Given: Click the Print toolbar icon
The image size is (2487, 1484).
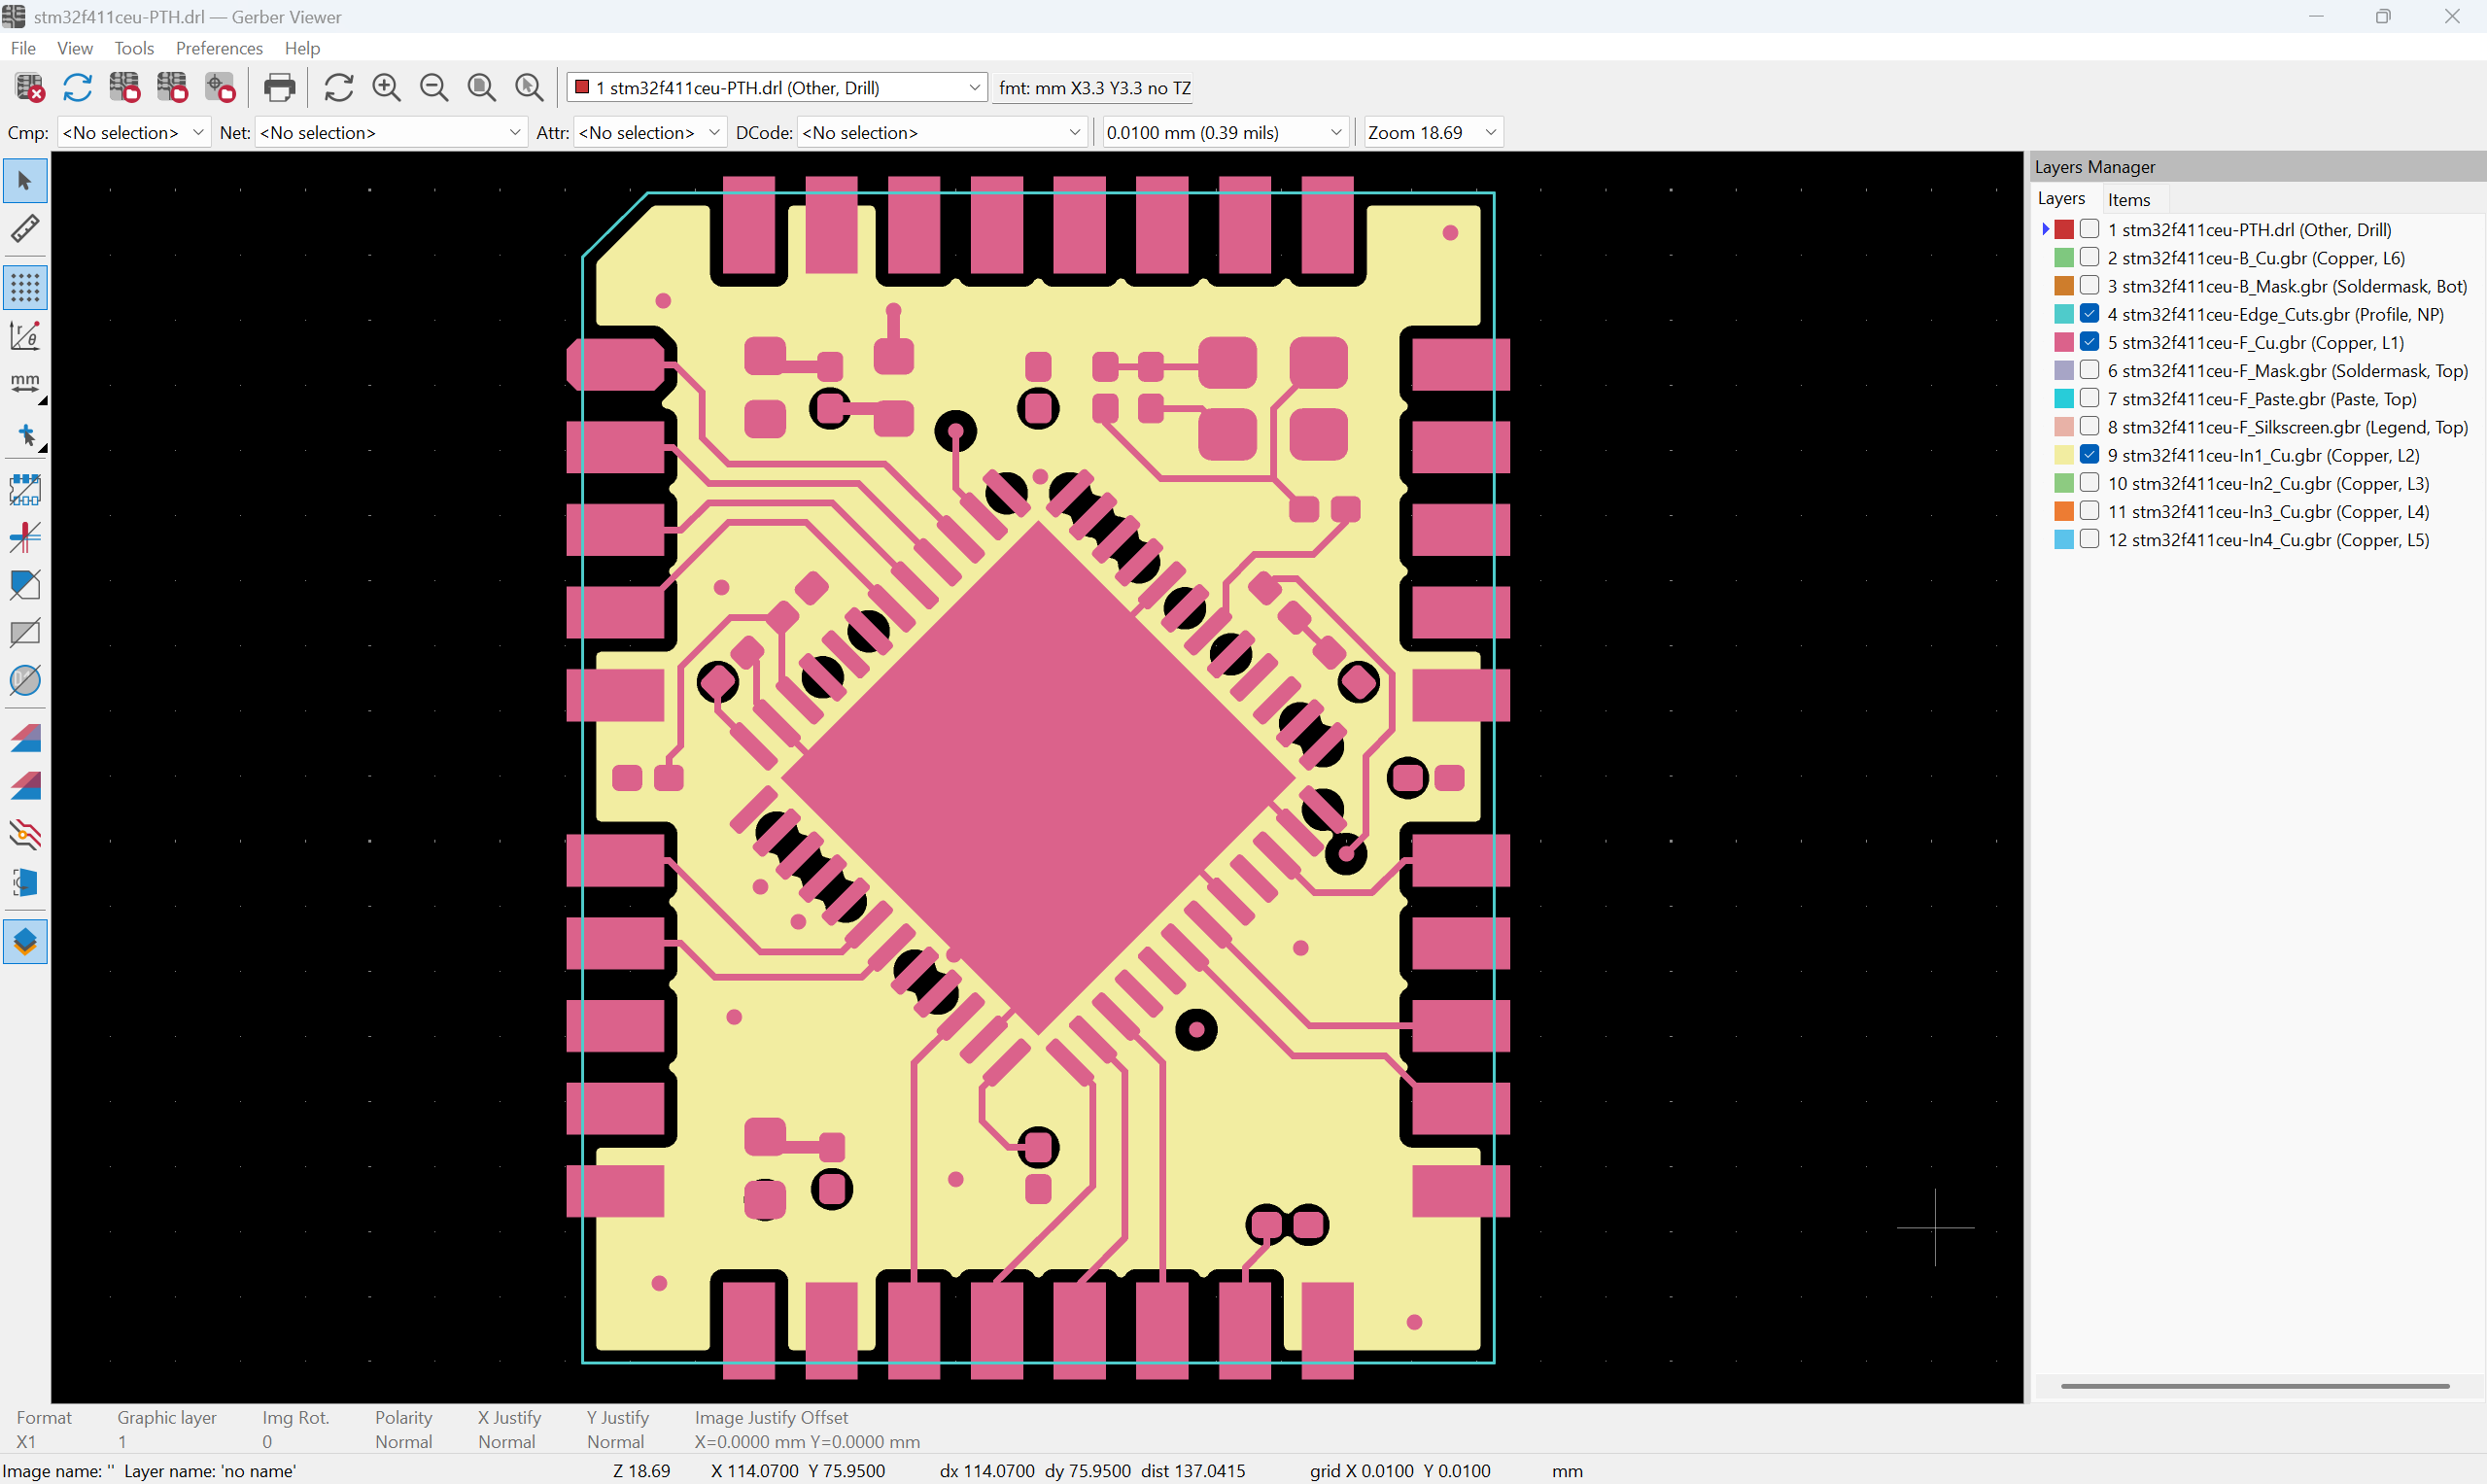Looking at the screenshot, I should 279,88.
